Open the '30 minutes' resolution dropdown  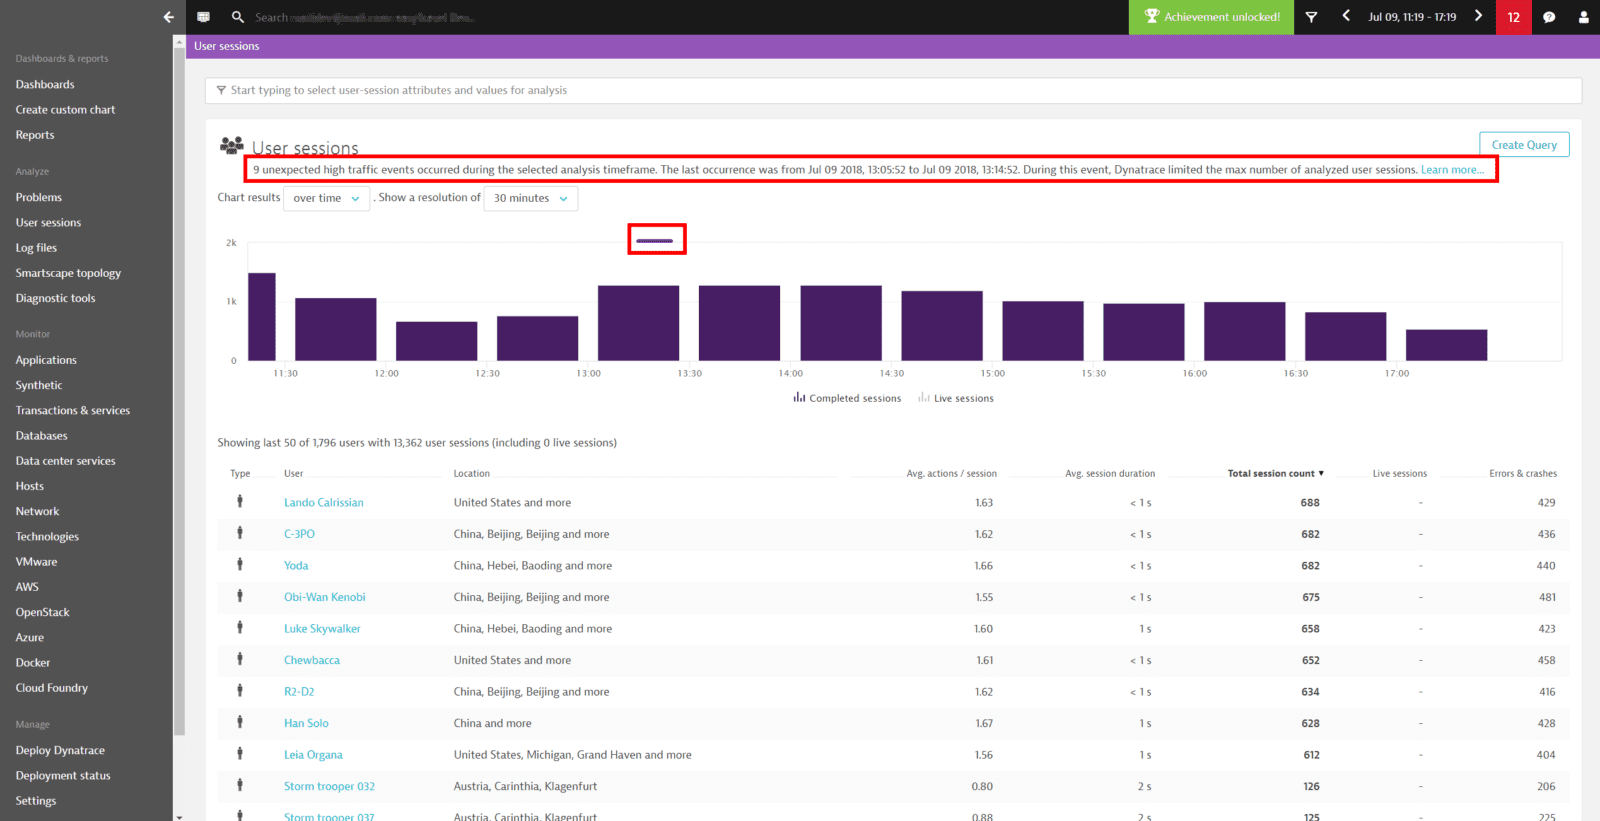530,198
